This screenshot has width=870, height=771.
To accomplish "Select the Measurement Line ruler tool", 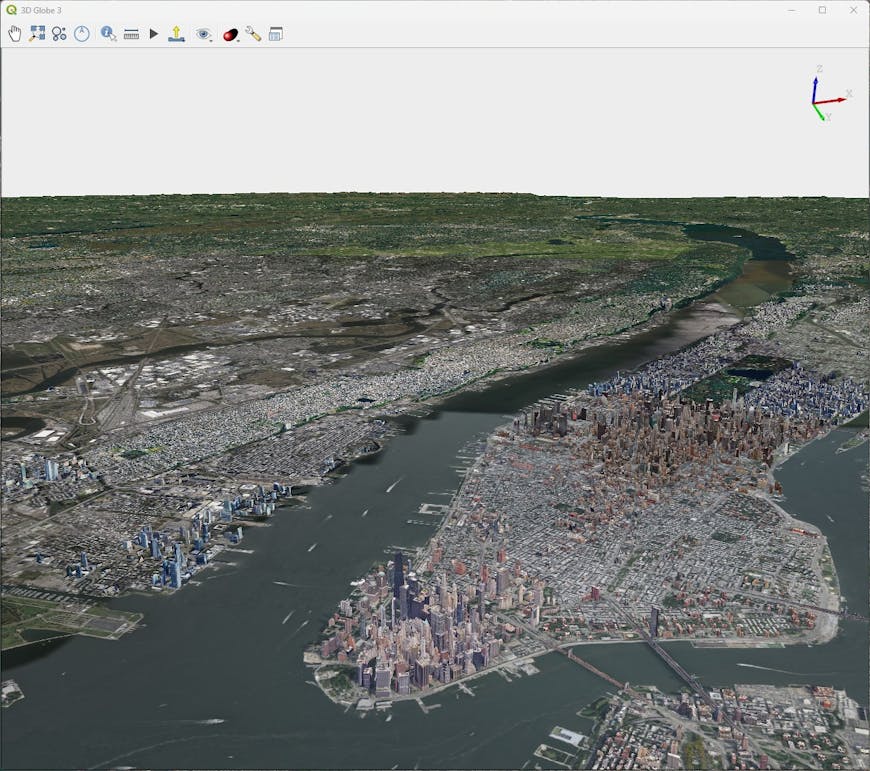I will (x=133, y=33).
